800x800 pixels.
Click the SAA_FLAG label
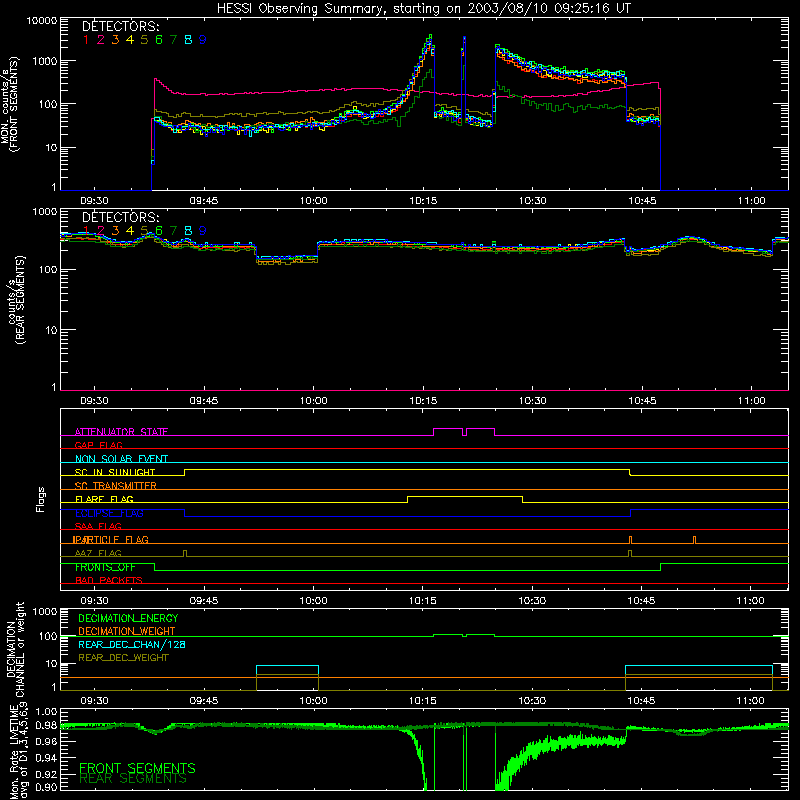(98, 526)
